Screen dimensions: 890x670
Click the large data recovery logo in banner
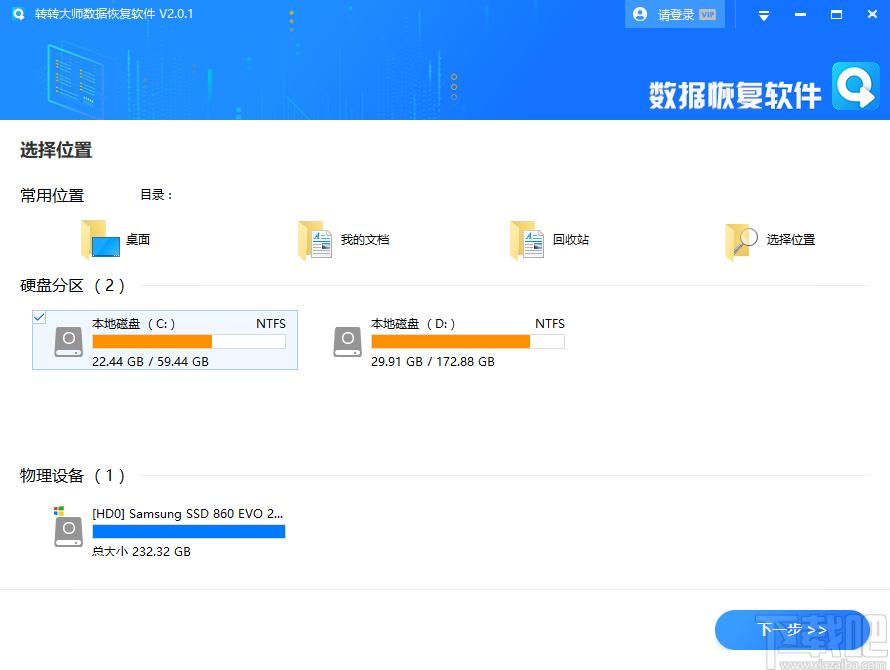(855, 86)
